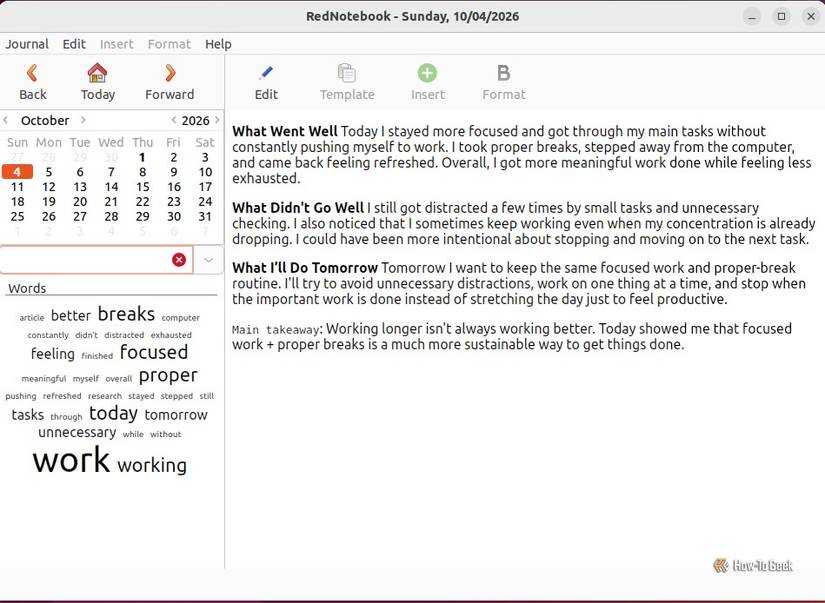The height and width of the screenshot is (603, 825).
Task: Select October 4 in the calendar
Action: (17, 172)
